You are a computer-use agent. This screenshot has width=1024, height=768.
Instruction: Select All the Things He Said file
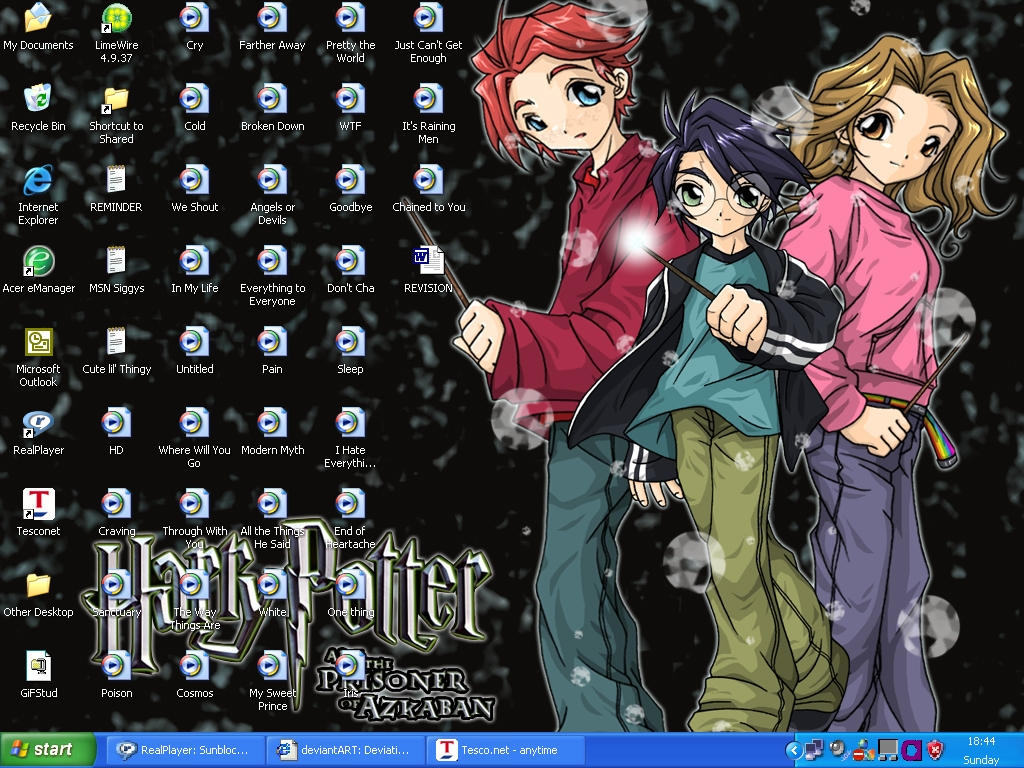tap(272, 504)
